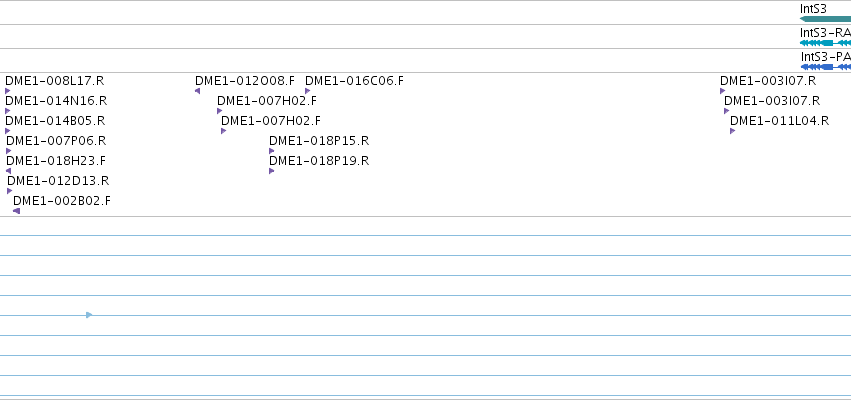The height and width of the screenshot is (400, 851).
Task: Click the DME1-016C06.F arrow glyph
Action: coord(308,91)
